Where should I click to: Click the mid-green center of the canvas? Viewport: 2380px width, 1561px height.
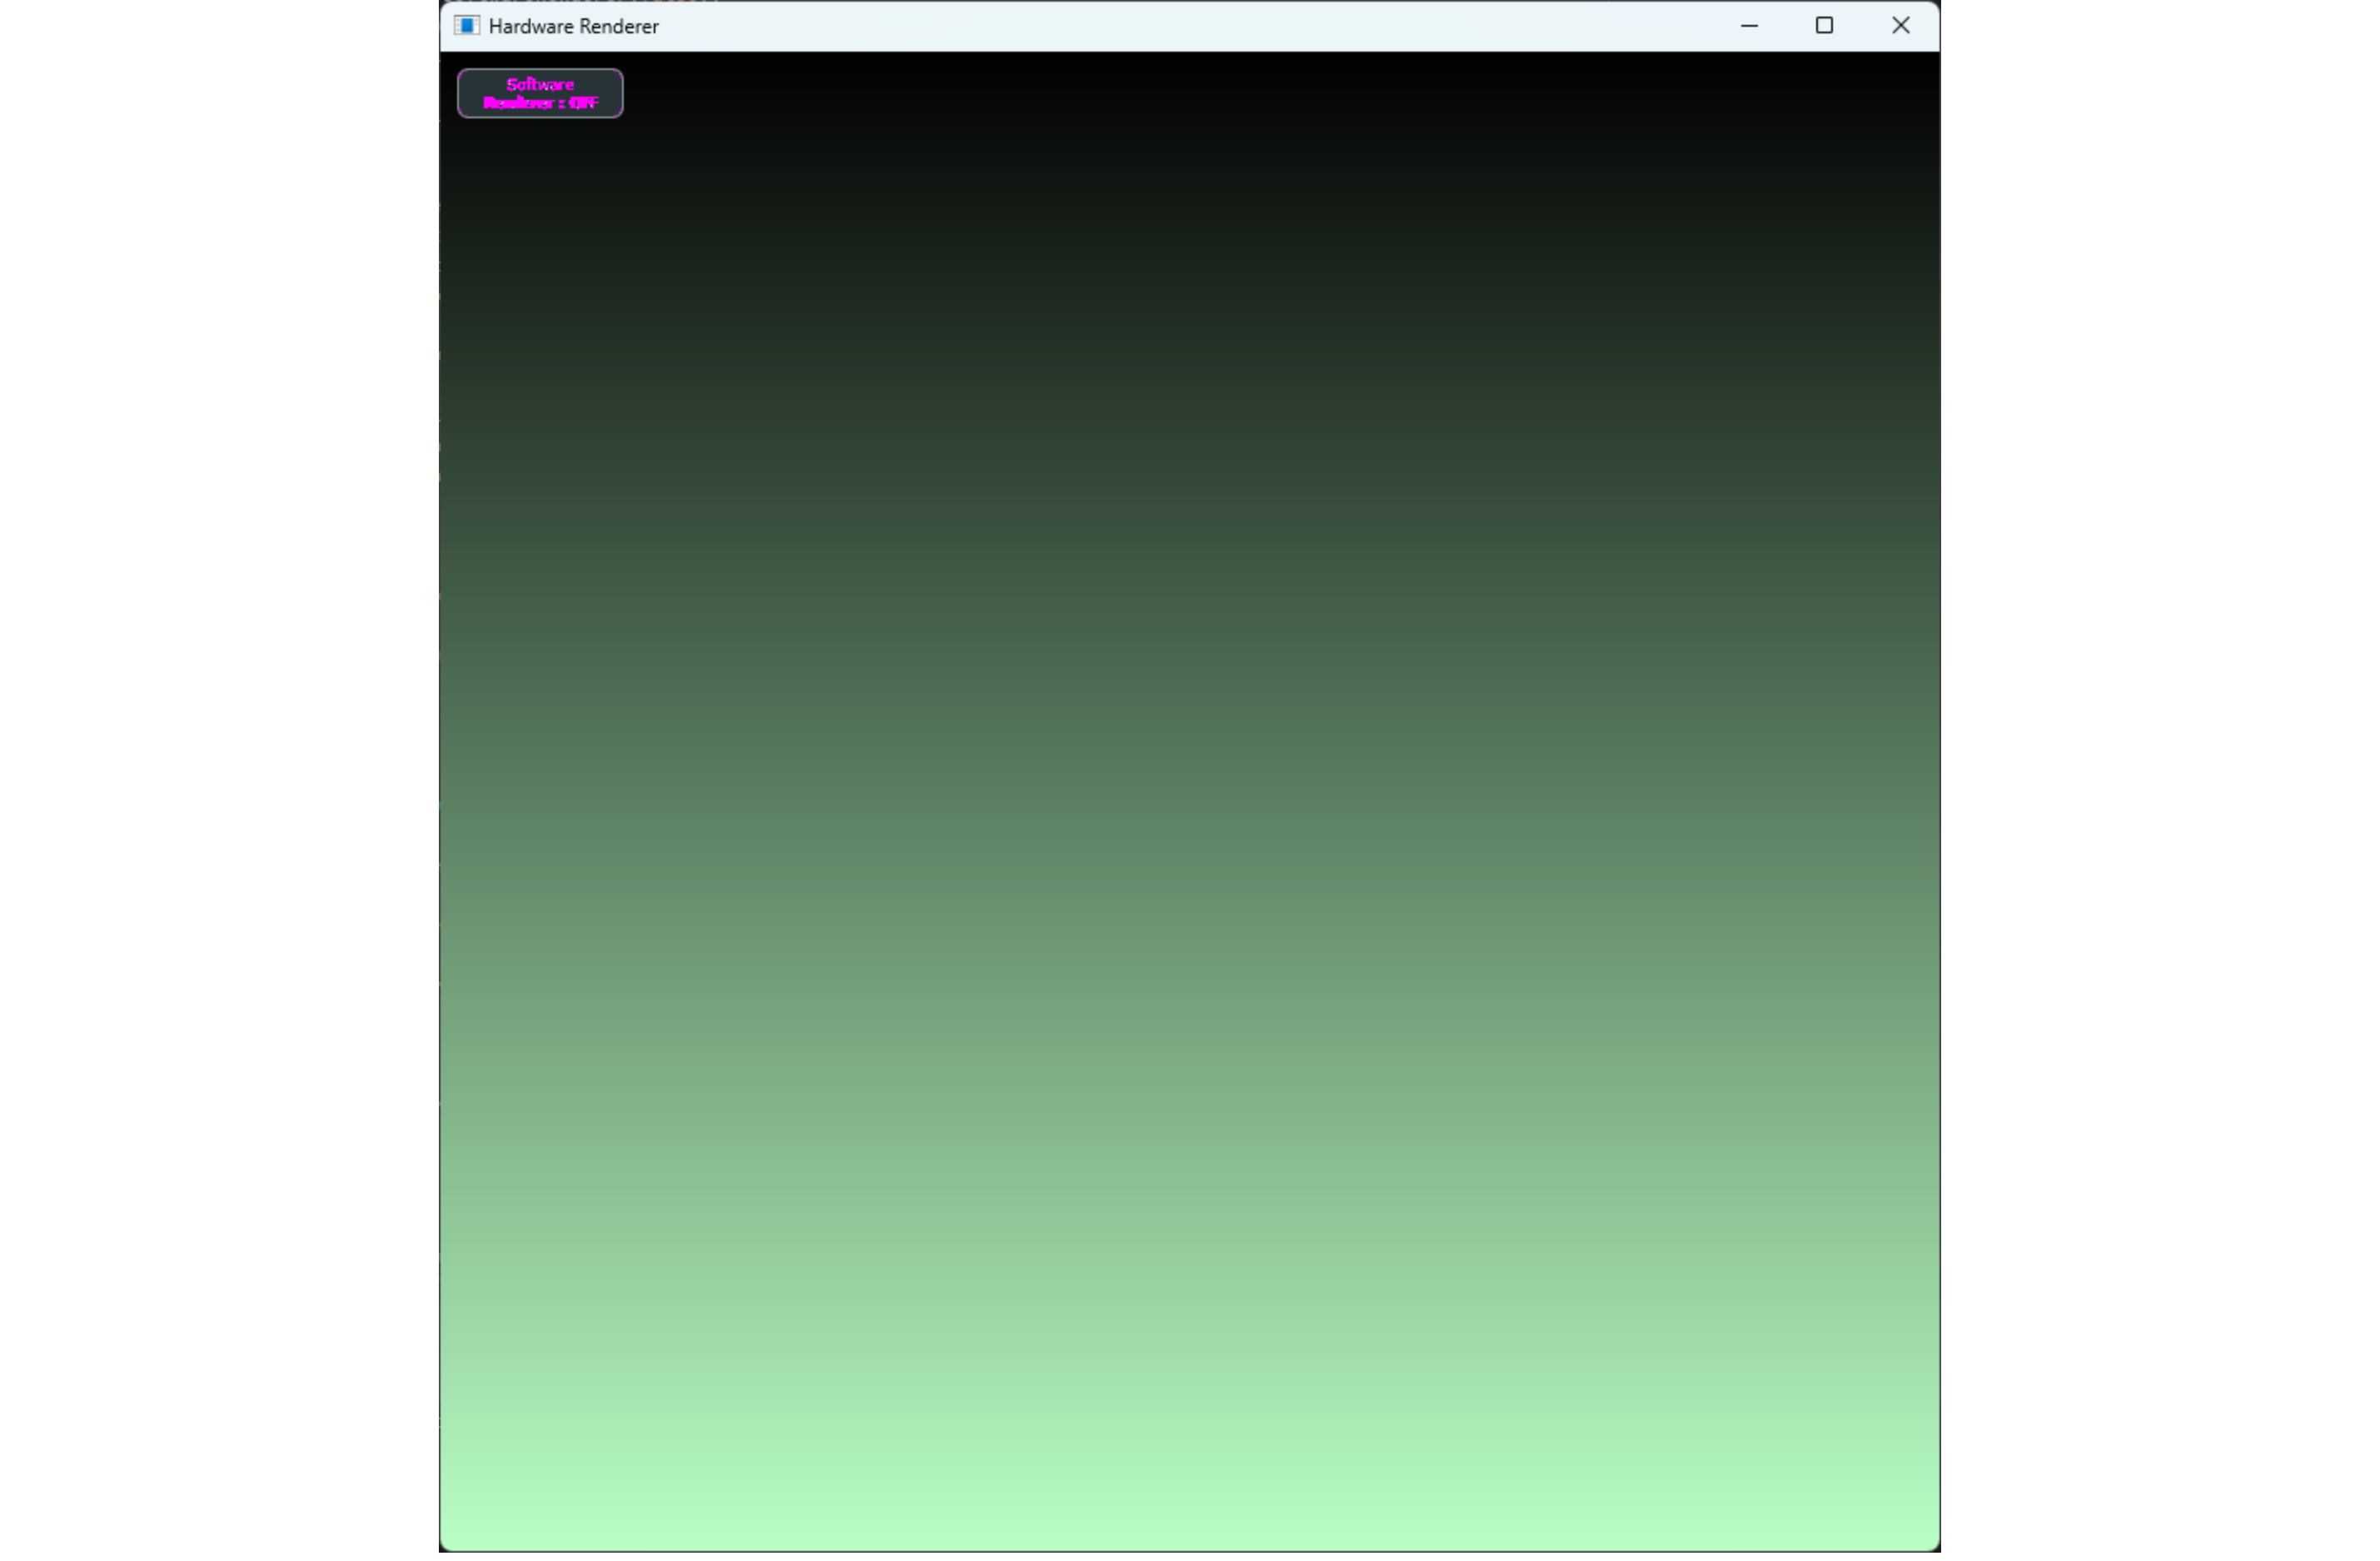point(1190,800)
